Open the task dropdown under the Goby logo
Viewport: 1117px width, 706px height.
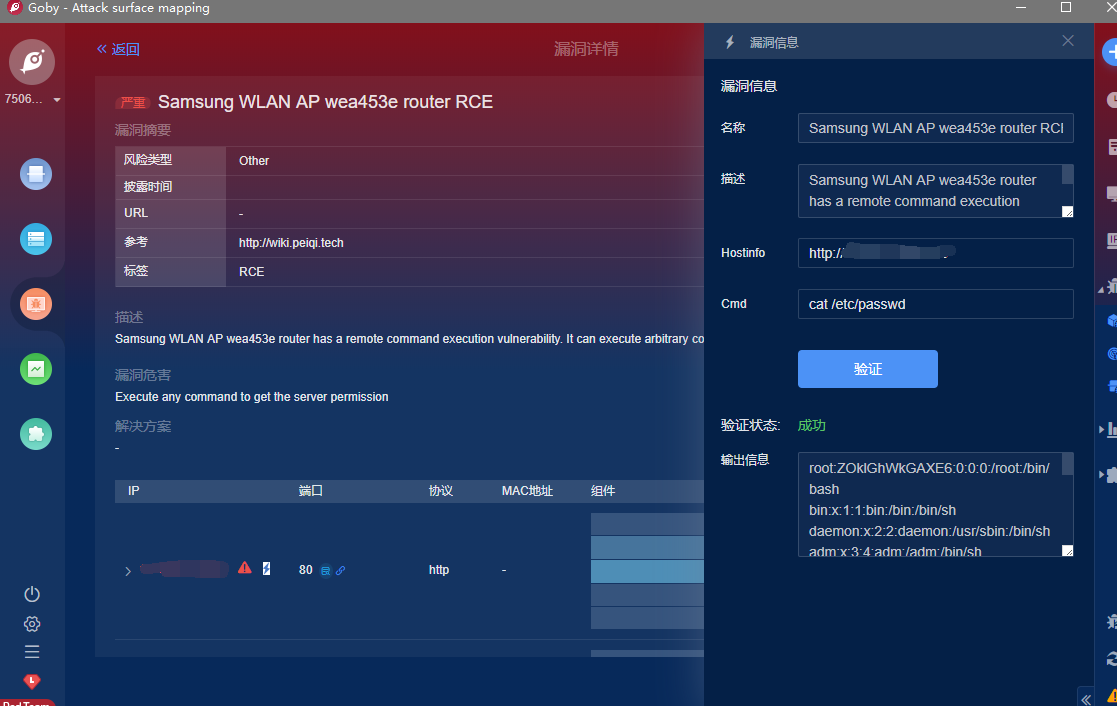(56, 100)
